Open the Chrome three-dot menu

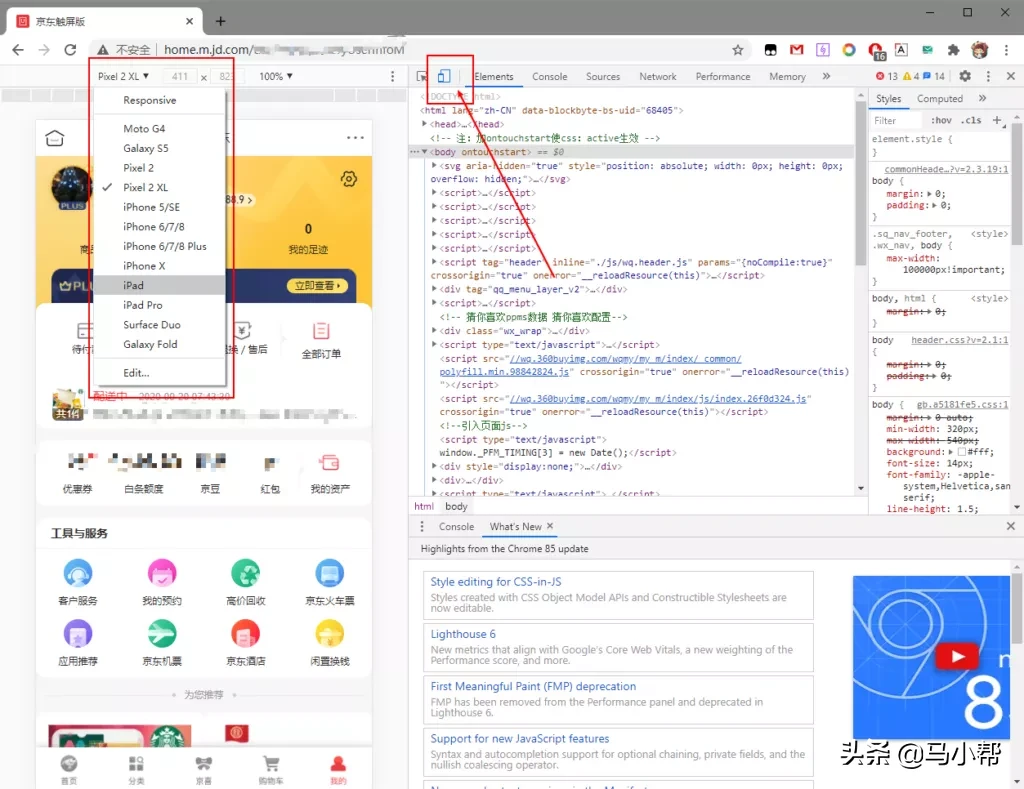coord(1006,50)
